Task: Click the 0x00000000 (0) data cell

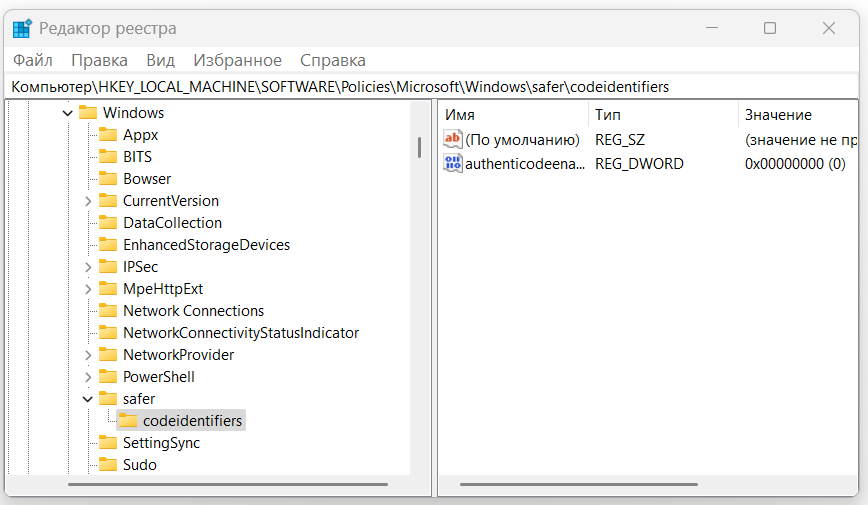Action: click(x=795, y=164)
